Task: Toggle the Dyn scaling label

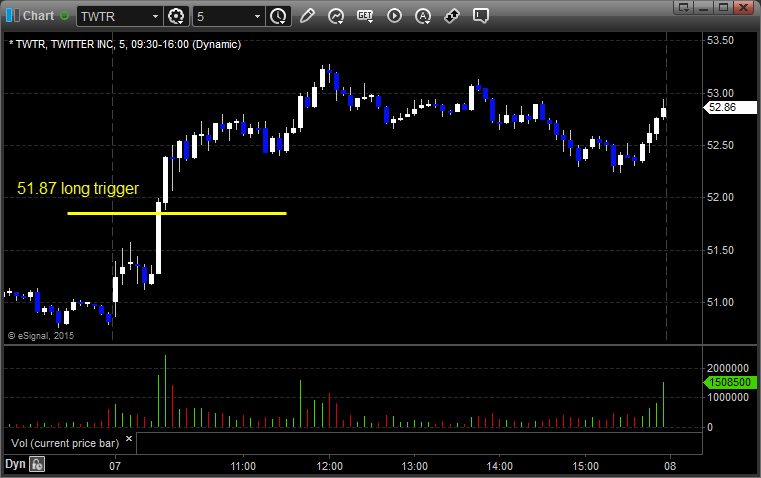Action: (15, 464)
